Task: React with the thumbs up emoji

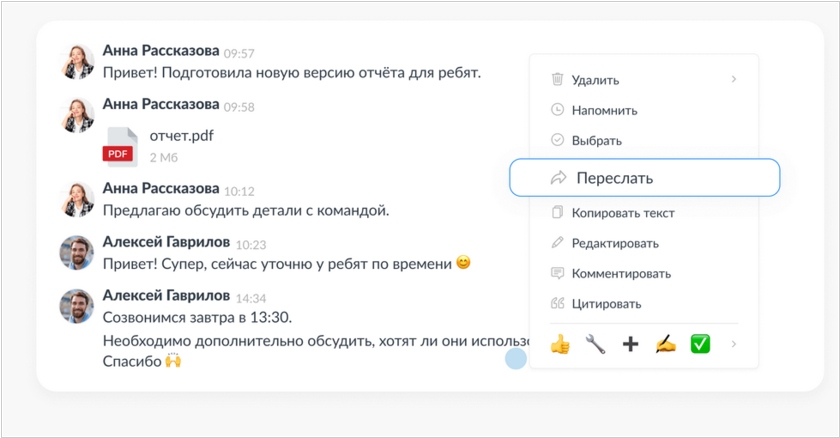Action: coord(560,344)
